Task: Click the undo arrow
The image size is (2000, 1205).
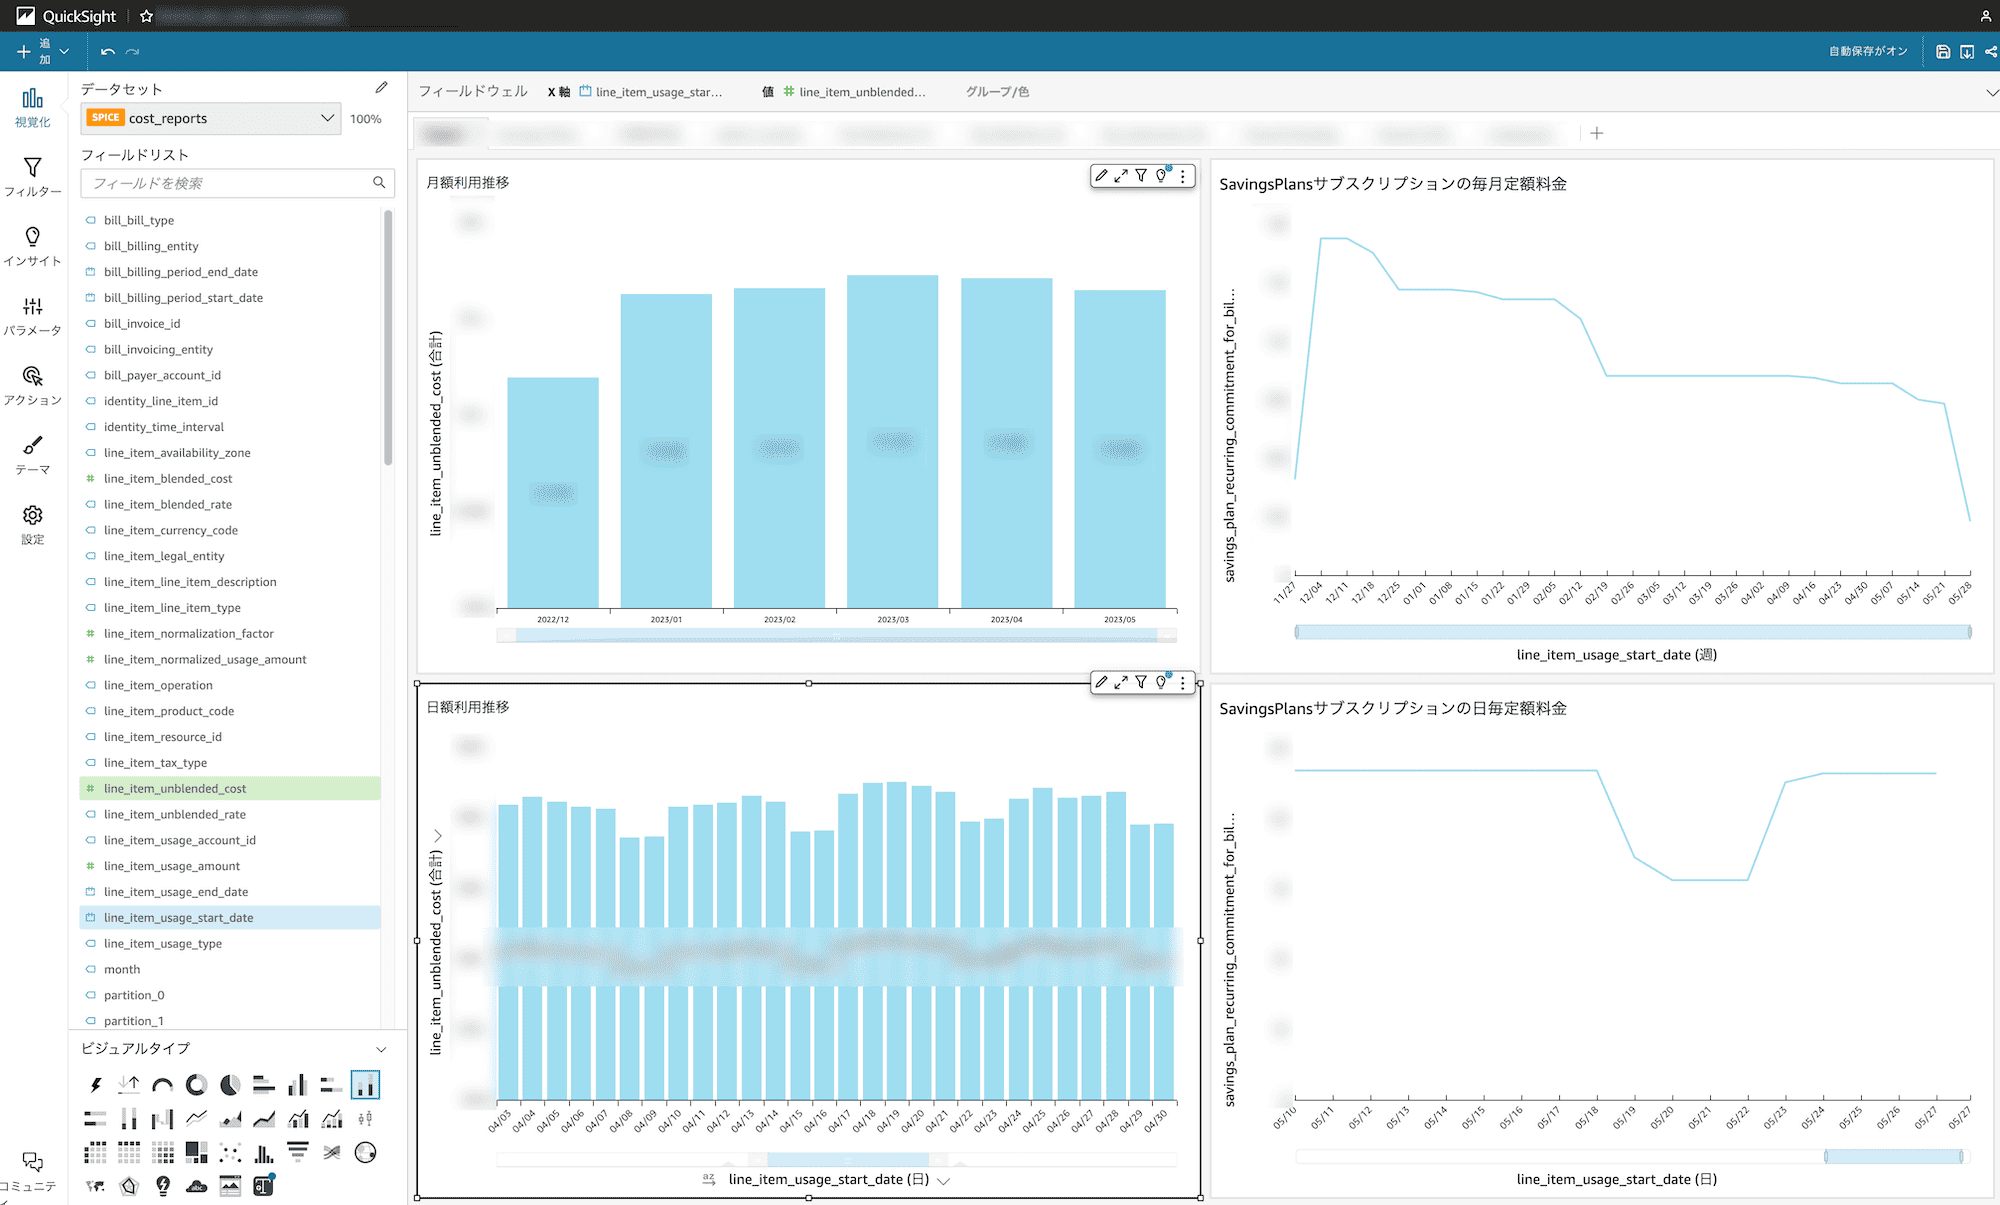Action: [x=108, y=52]
